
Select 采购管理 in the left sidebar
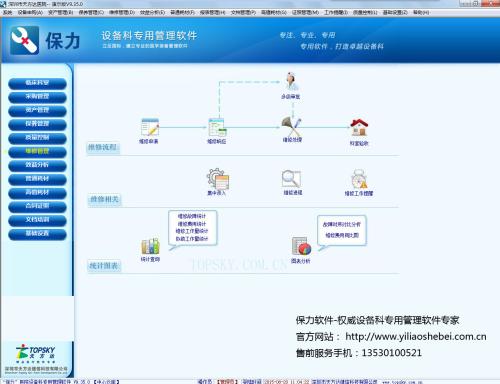coord(37,97)
